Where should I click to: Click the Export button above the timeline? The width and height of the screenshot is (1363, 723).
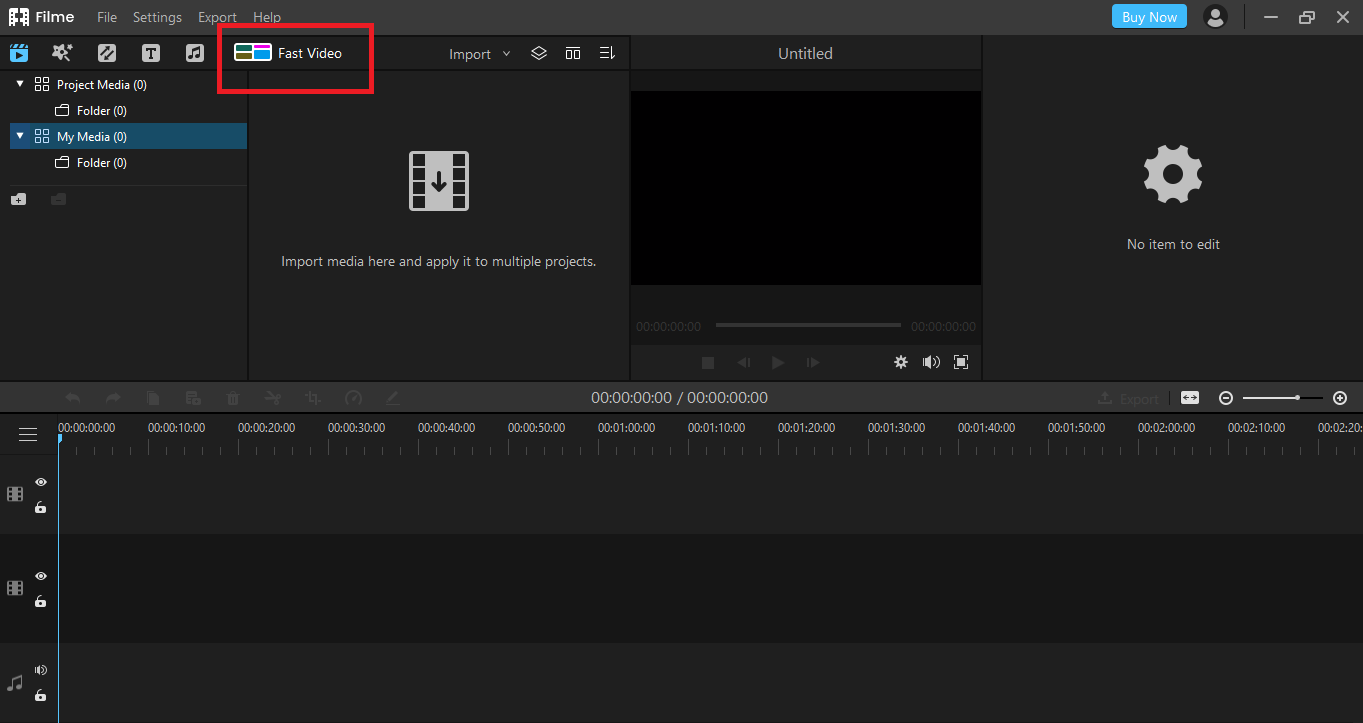pyautogui.click(x=1128, y=397)
